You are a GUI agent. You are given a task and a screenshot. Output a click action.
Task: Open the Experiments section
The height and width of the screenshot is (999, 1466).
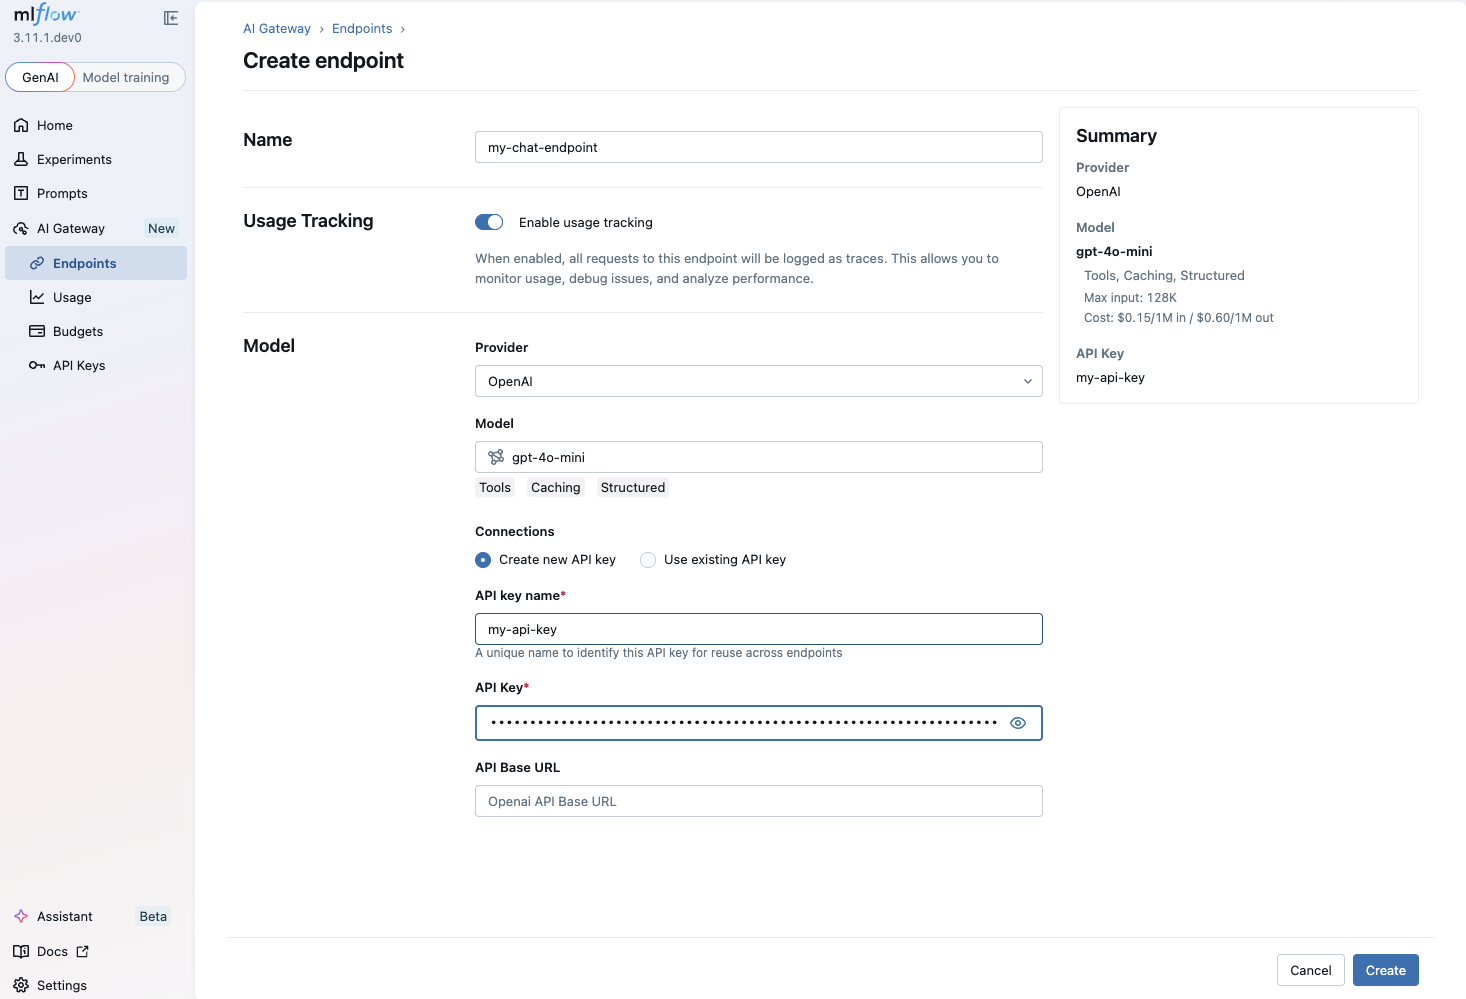(x=72, y=159)
